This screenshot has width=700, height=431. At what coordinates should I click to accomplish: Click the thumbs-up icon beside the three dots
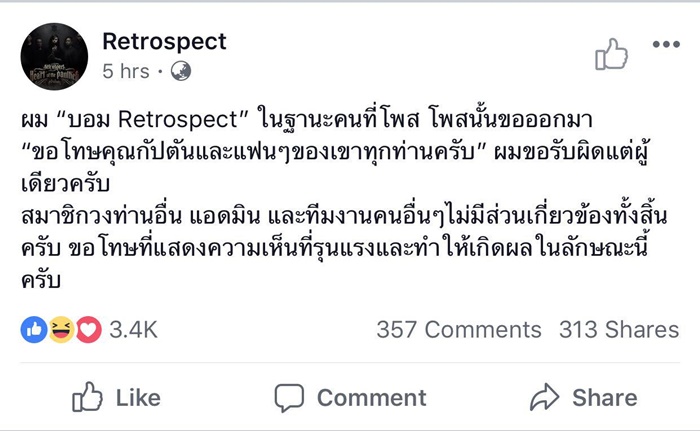[611, 55]
